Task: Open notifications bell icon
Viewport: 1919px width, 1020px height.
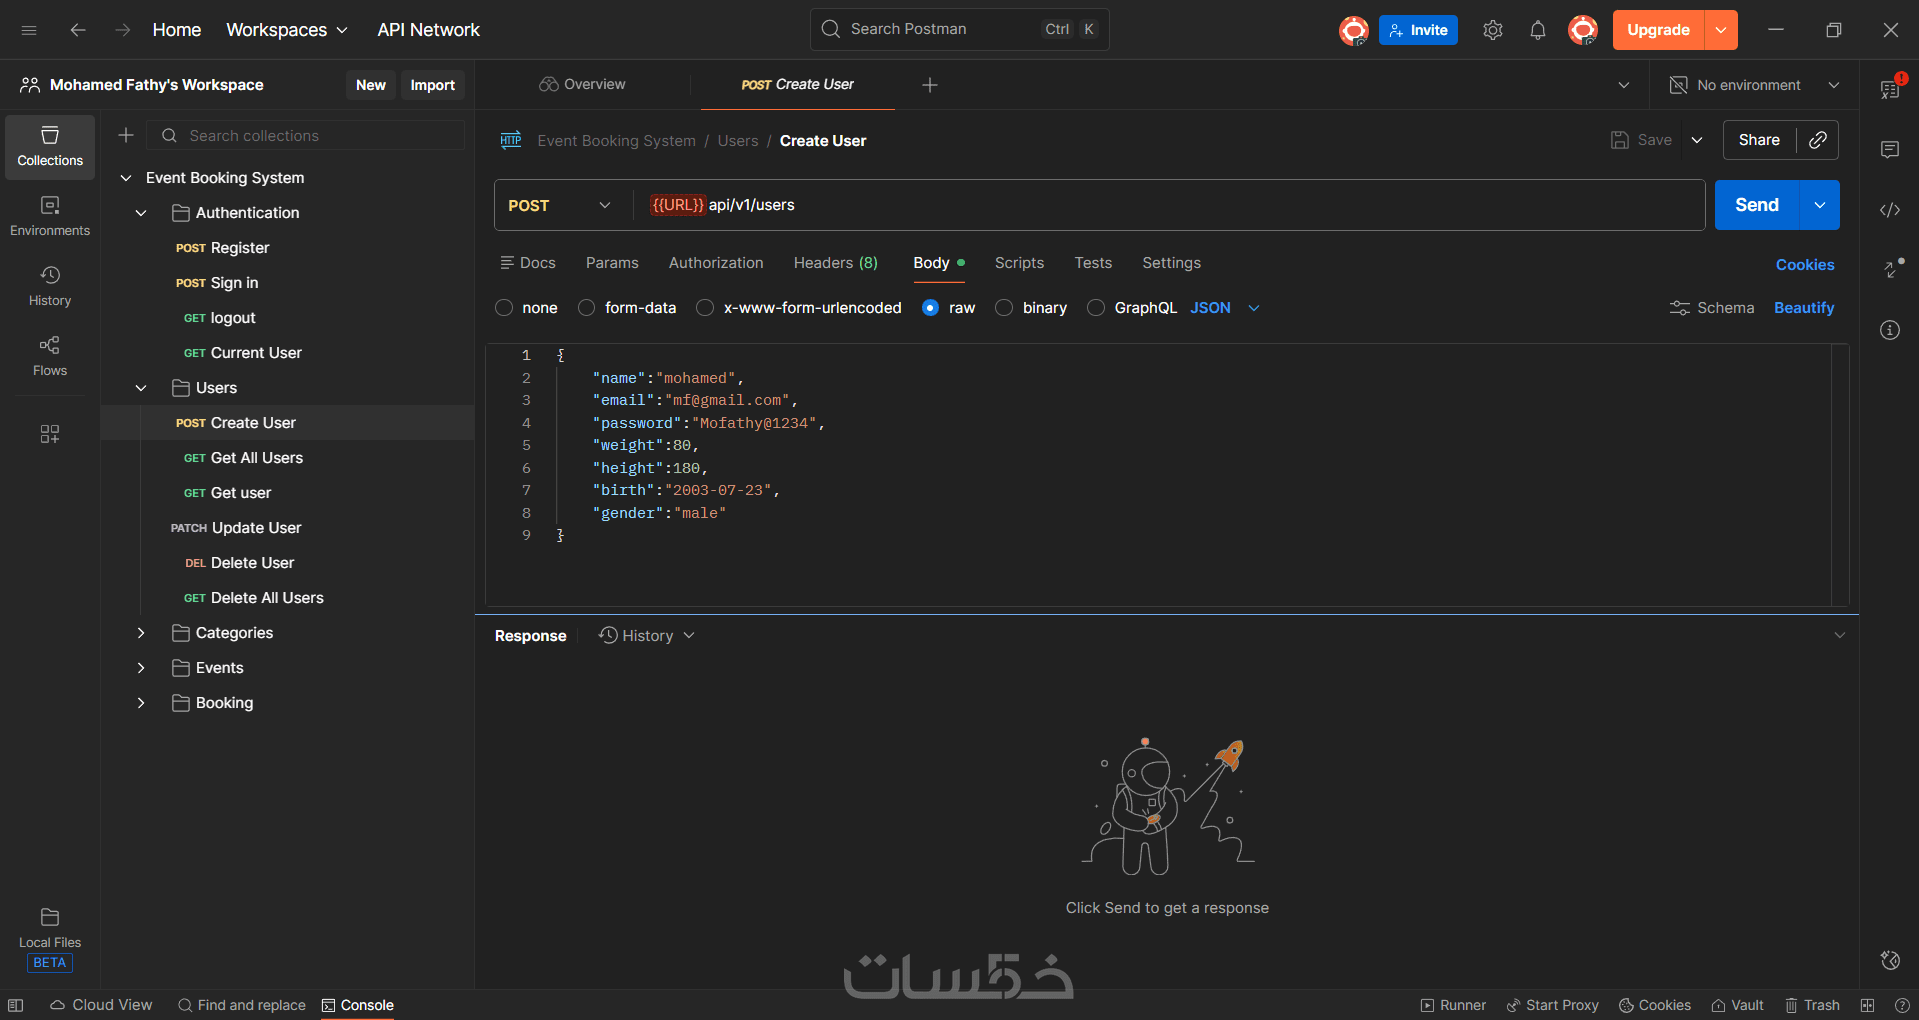Action: pos(1538,30)
